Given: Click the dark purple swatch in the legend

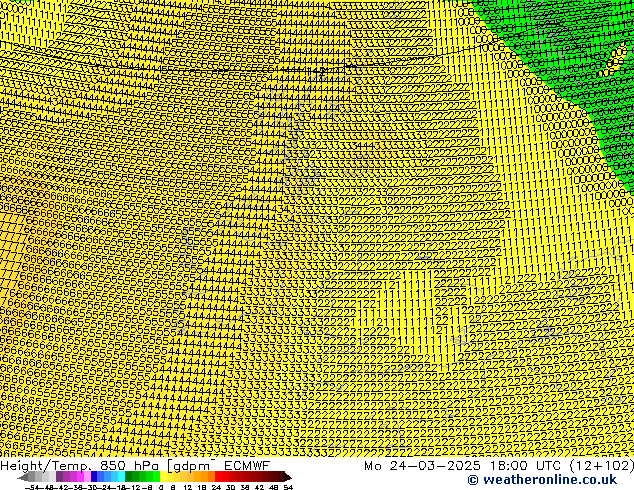Looking at the screenshot, I should [59, 477].
